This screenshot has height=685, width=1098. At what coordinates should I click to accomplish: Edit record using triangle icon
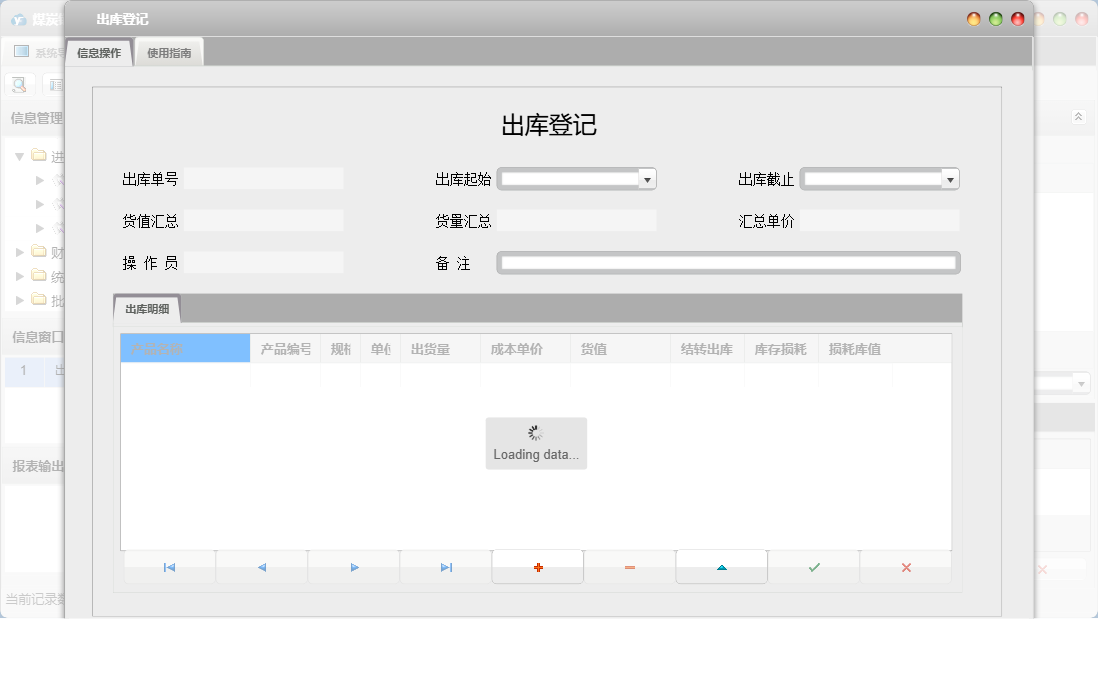[721, 566]
